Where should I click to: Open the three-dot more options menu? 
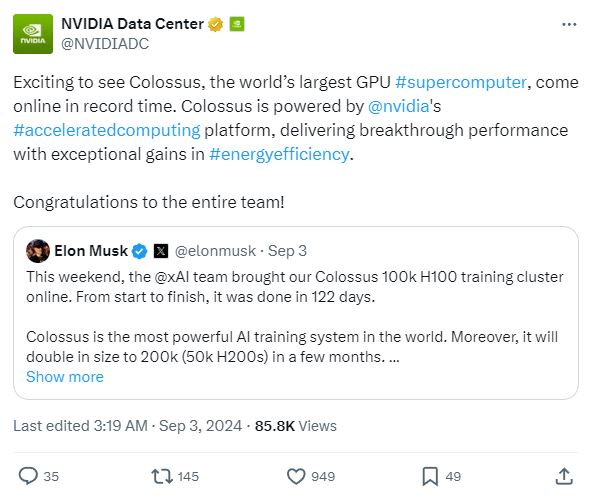(x=569, y=25)
